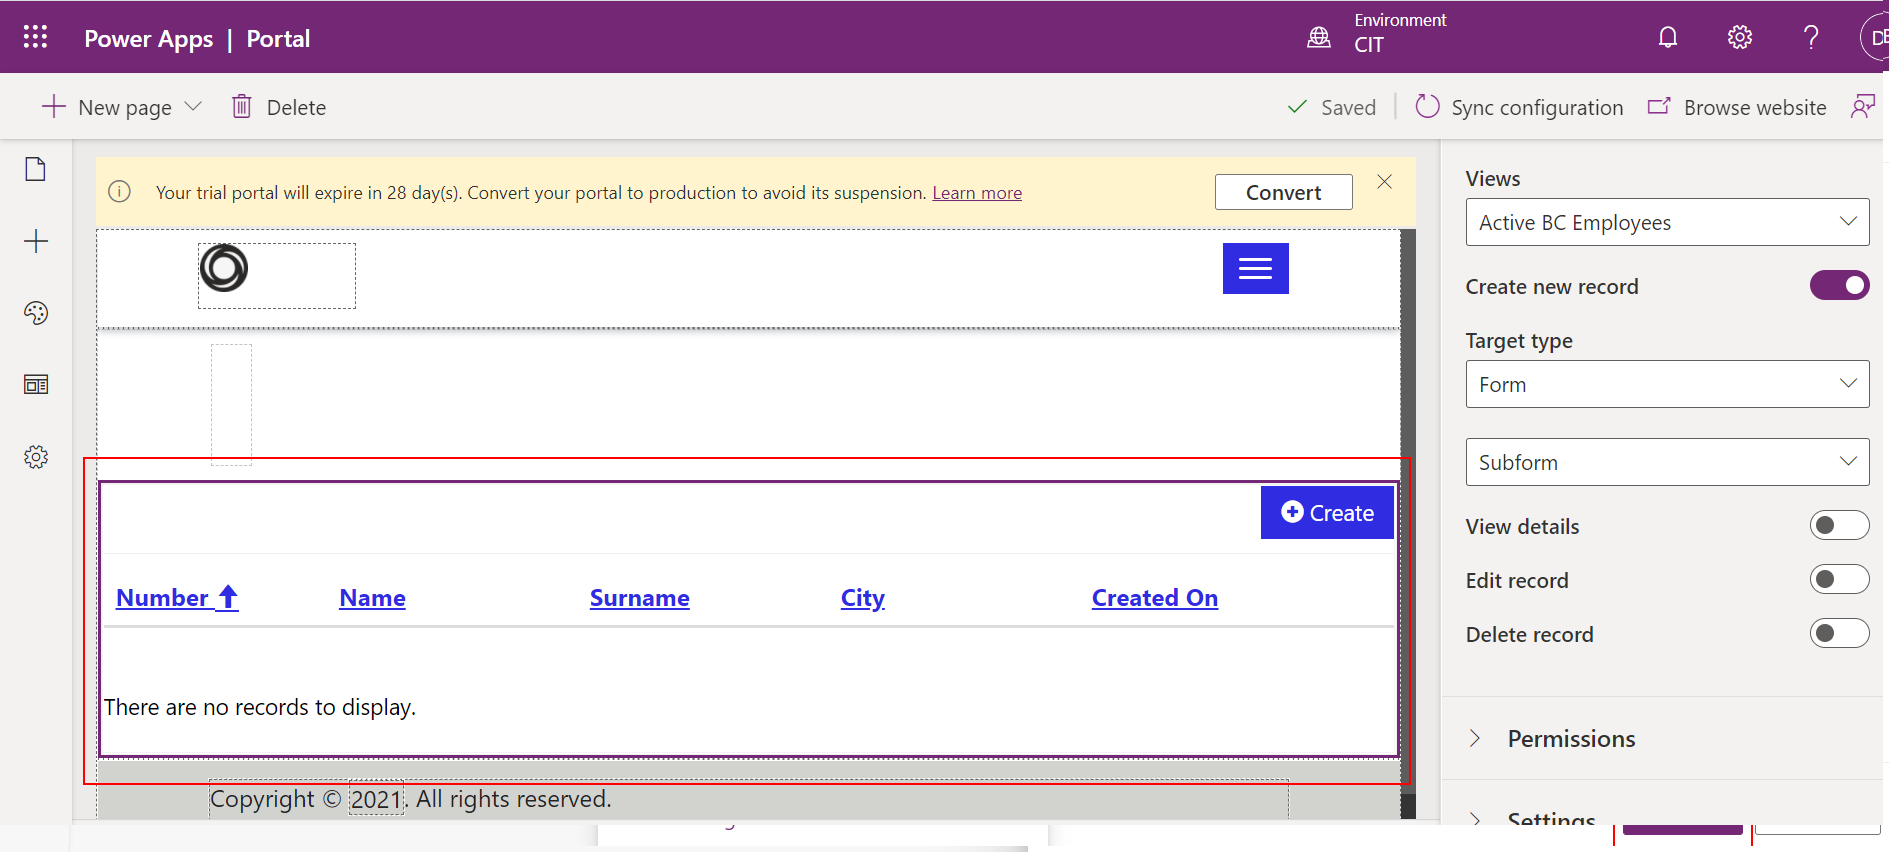
Task: Open the Learn more link
Action: click(x=977, y=192)
